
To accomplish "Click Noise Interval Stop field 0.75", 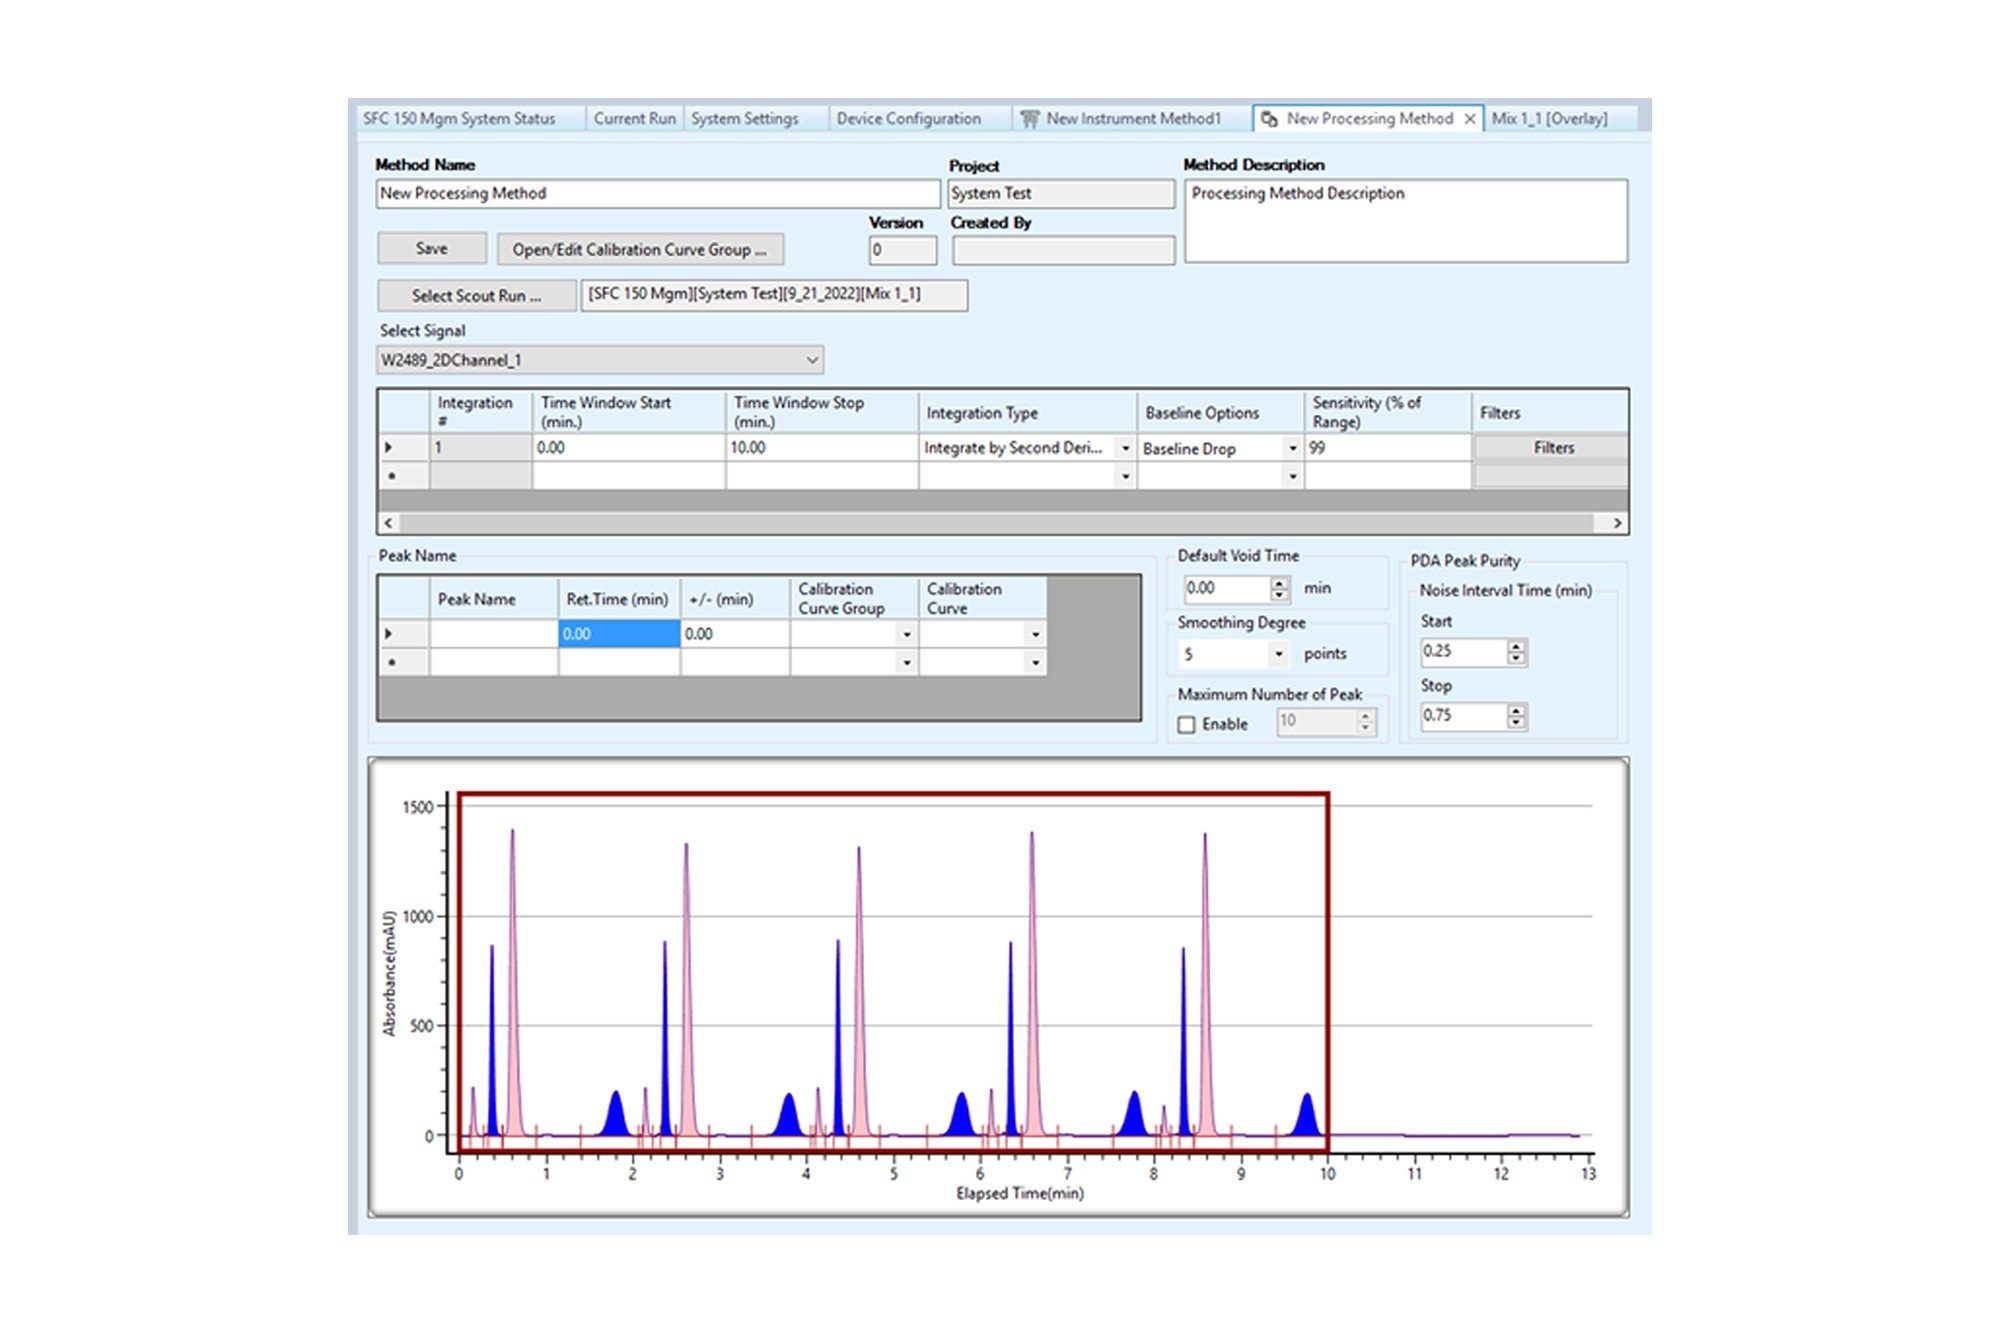I will pyautogui.click(x=1464, y=716).
